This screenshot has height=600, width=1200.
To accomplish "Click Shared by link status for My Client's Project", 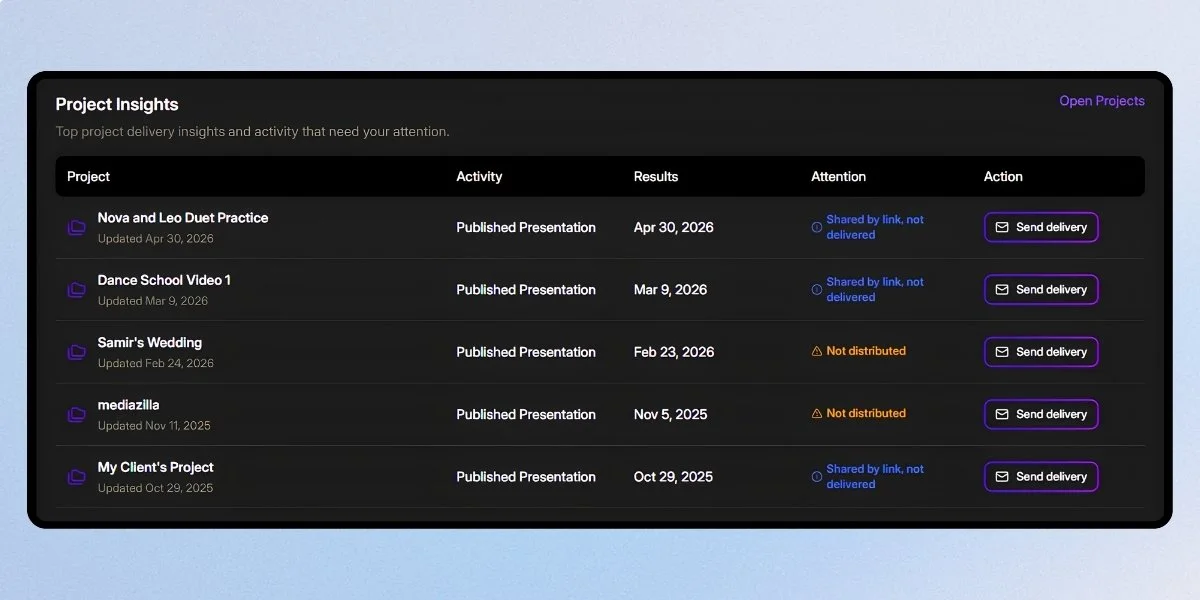I will [875, 476].
